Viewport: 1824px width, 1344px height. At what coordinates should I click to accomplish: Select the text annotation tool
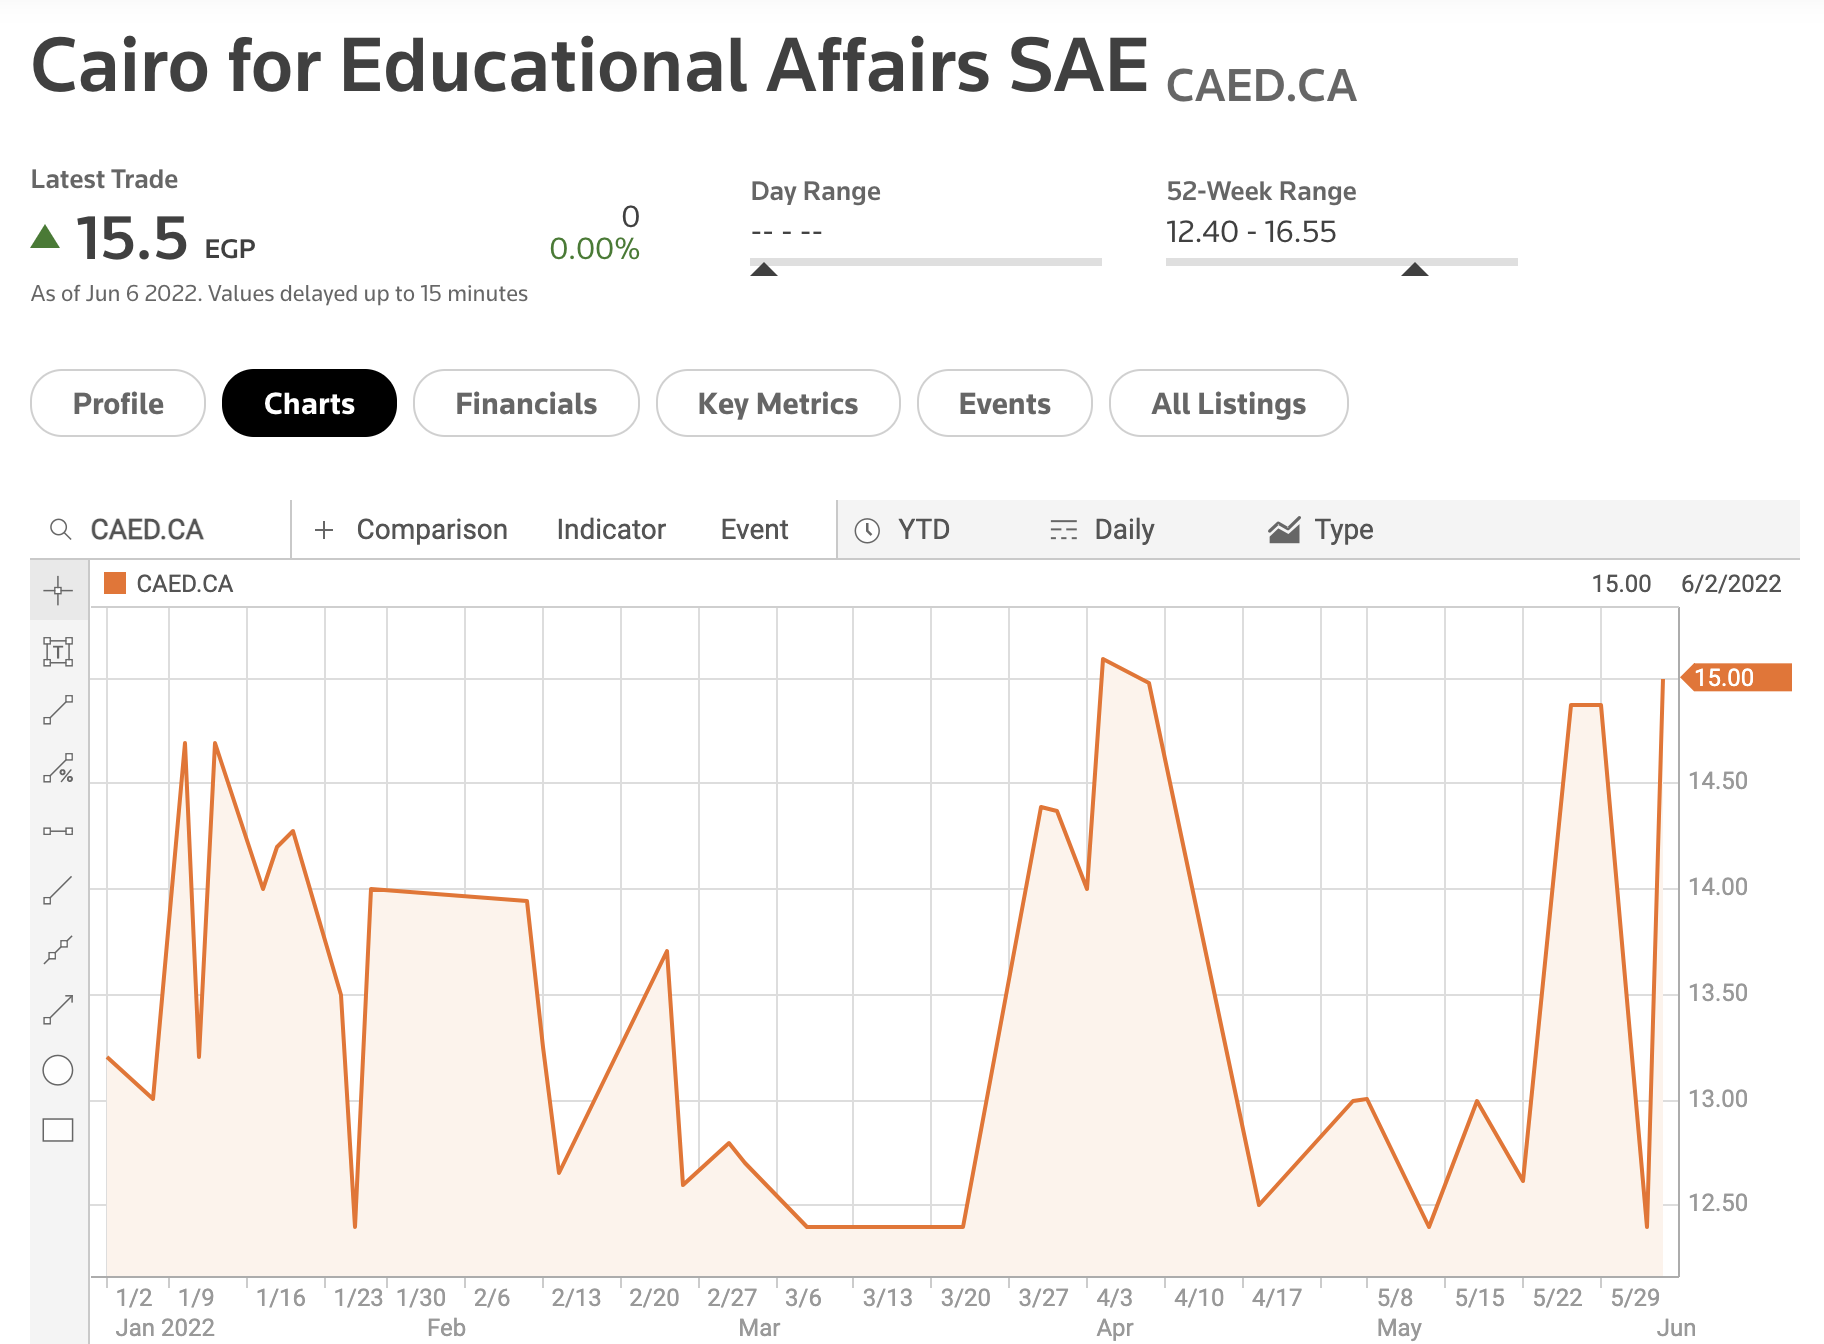(x=58, y=652)
